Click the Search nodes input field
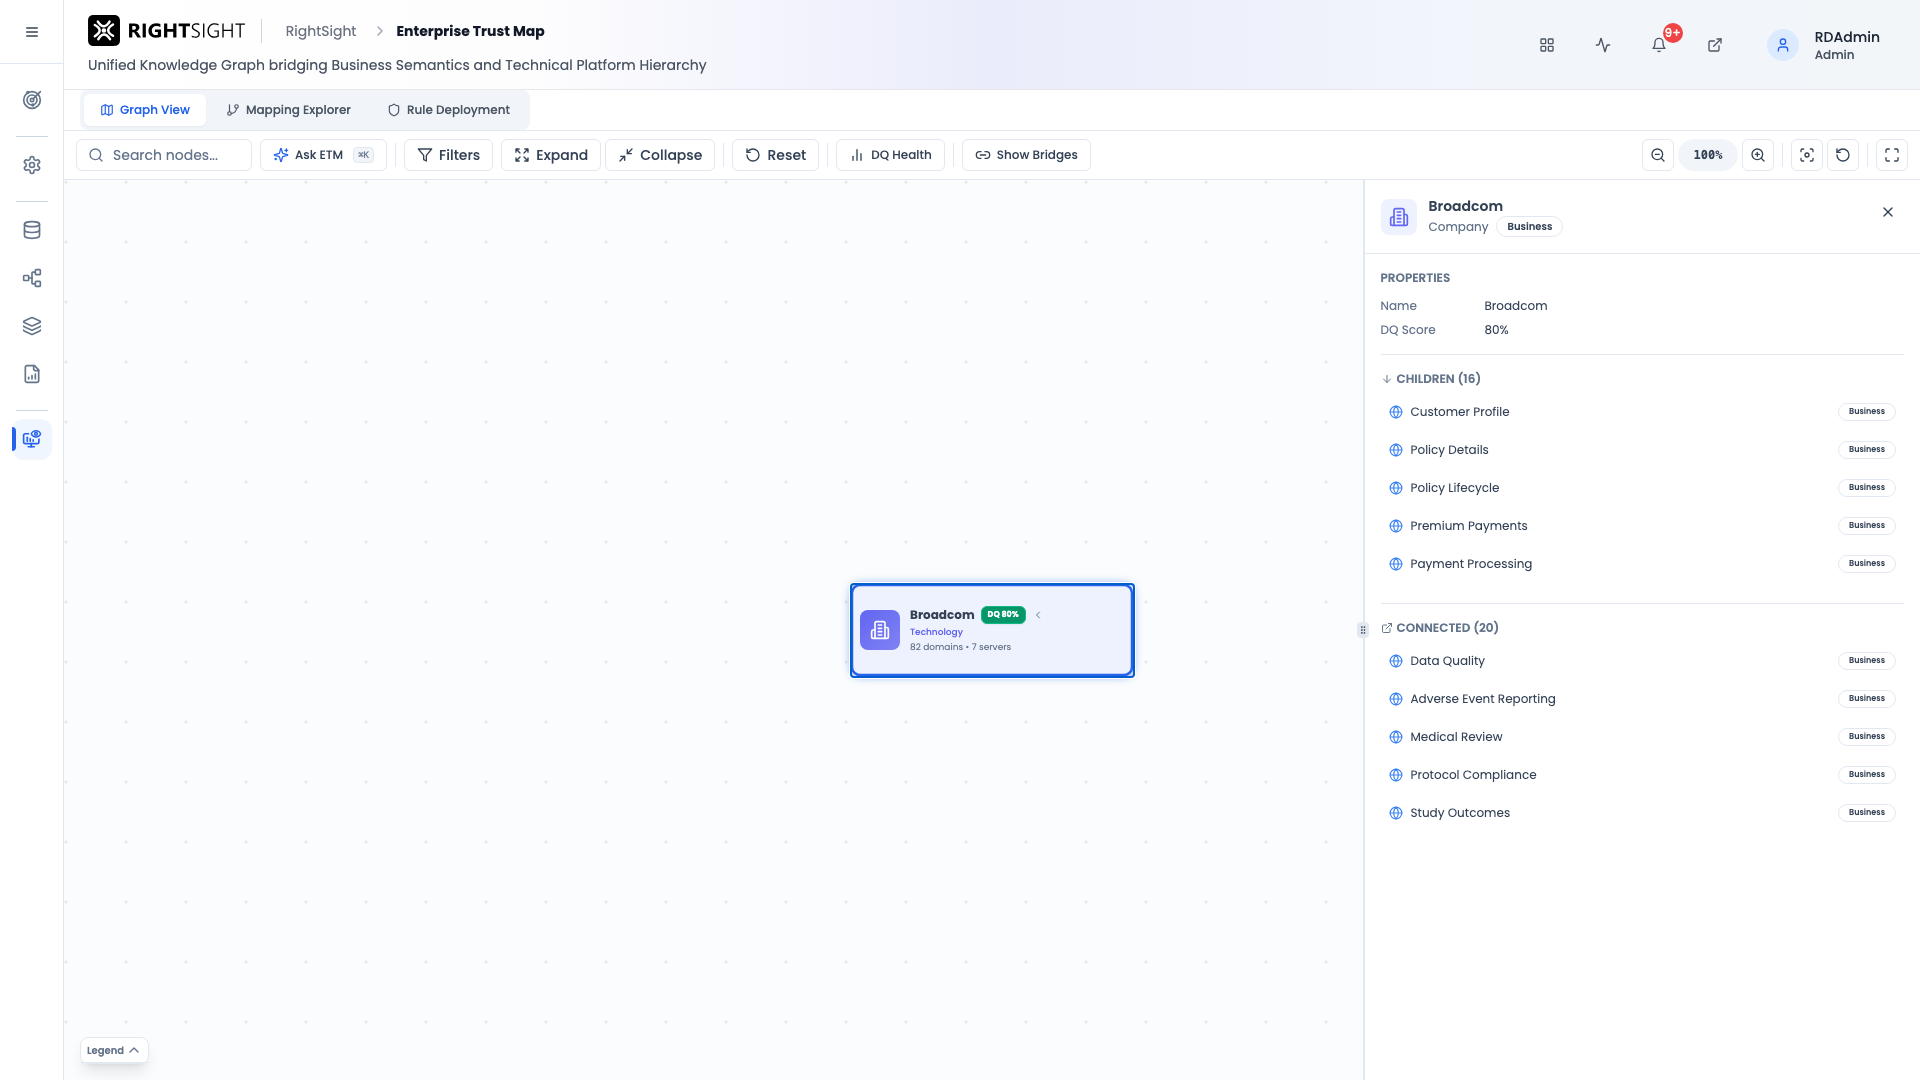This screenshot has width=1920, height=1080. [164, 155]
